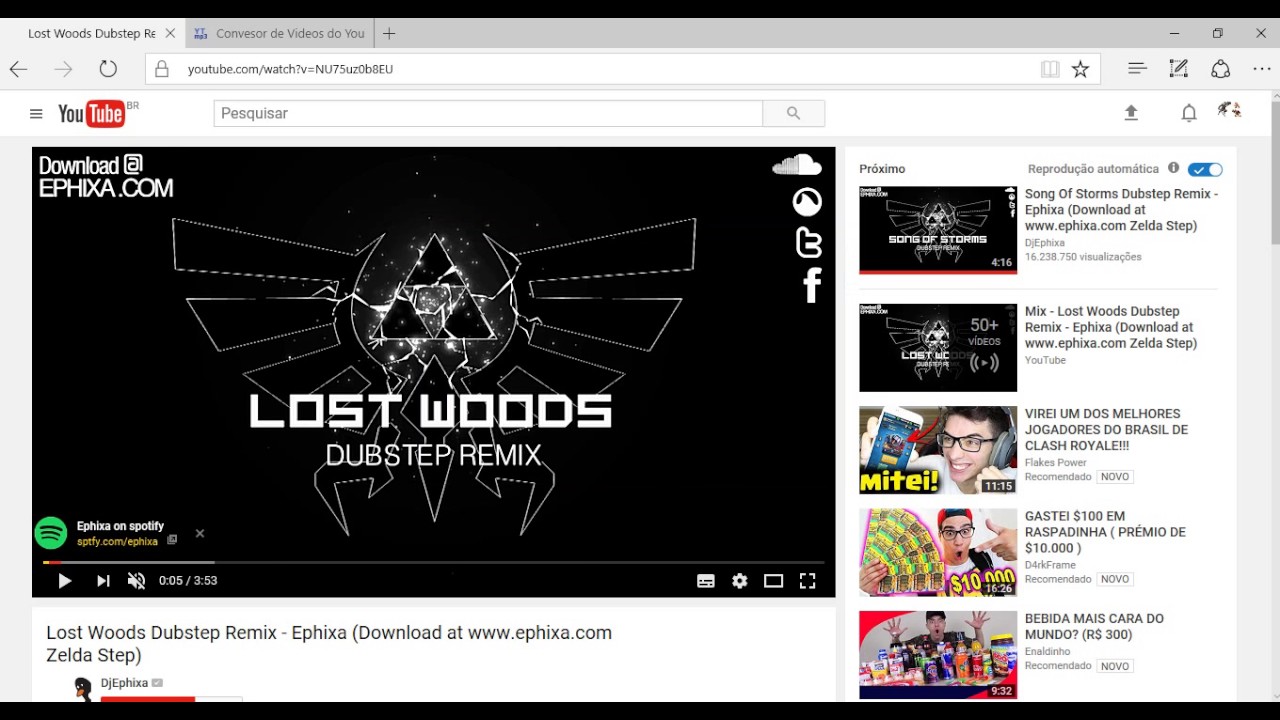Screen dimensions: 1280x720
Task: Open the YouTube hamburger guide menu
Action: tap(36, 114)
